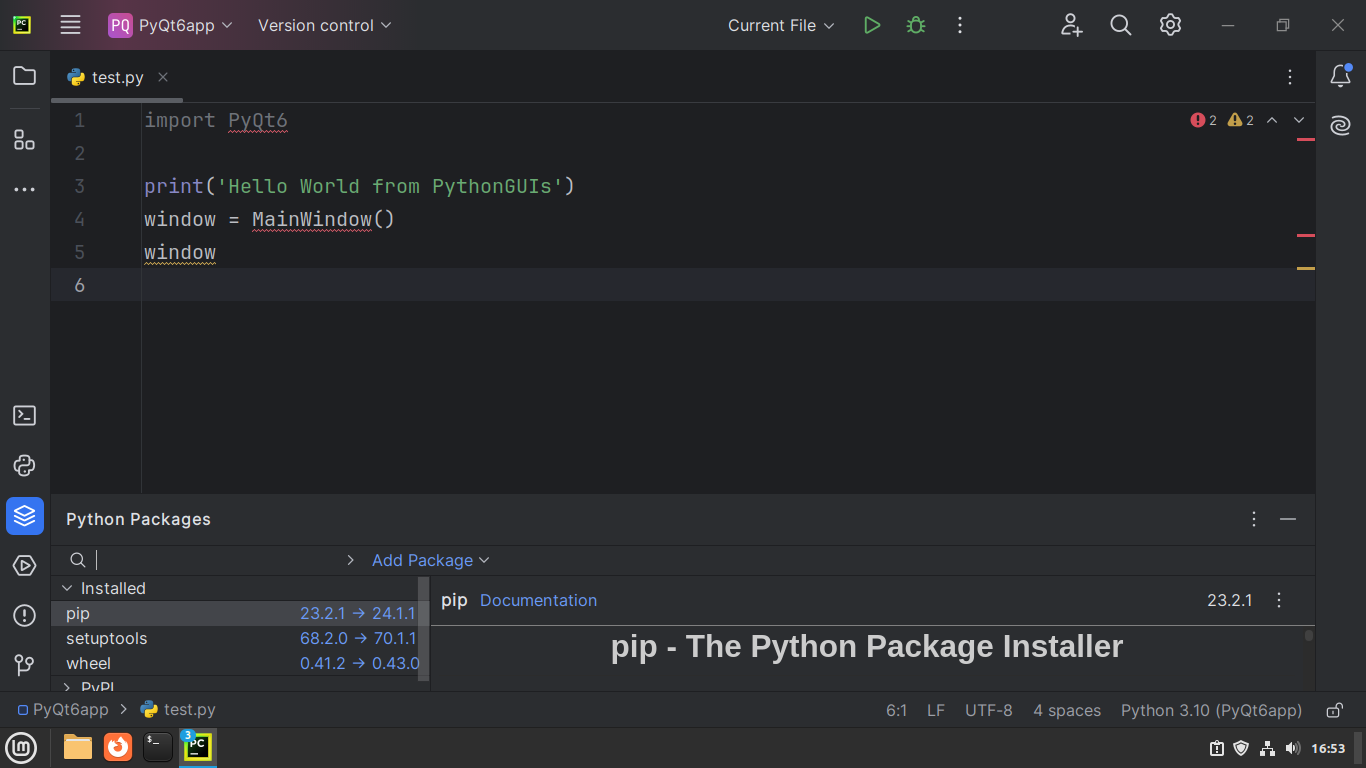This screenshot has width=1366, height=768.
Task: Click test.py in breadcrumb bar
Action: click(178, 710)
